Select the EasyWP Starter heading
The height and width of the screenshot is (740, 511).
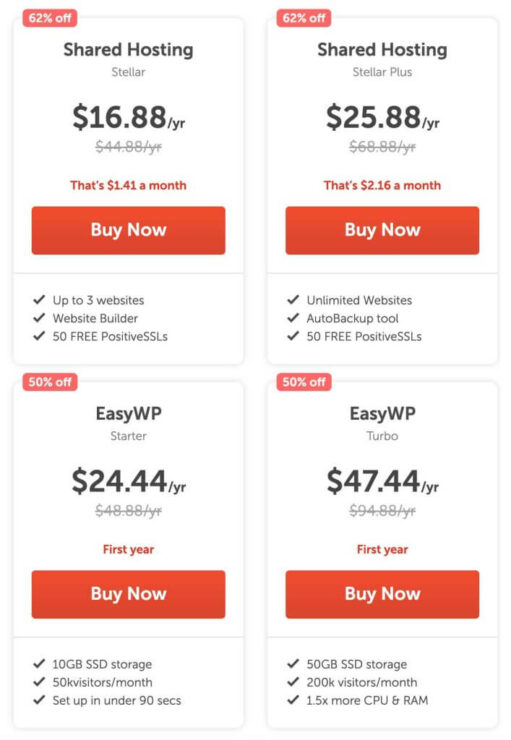click(128, 413)
